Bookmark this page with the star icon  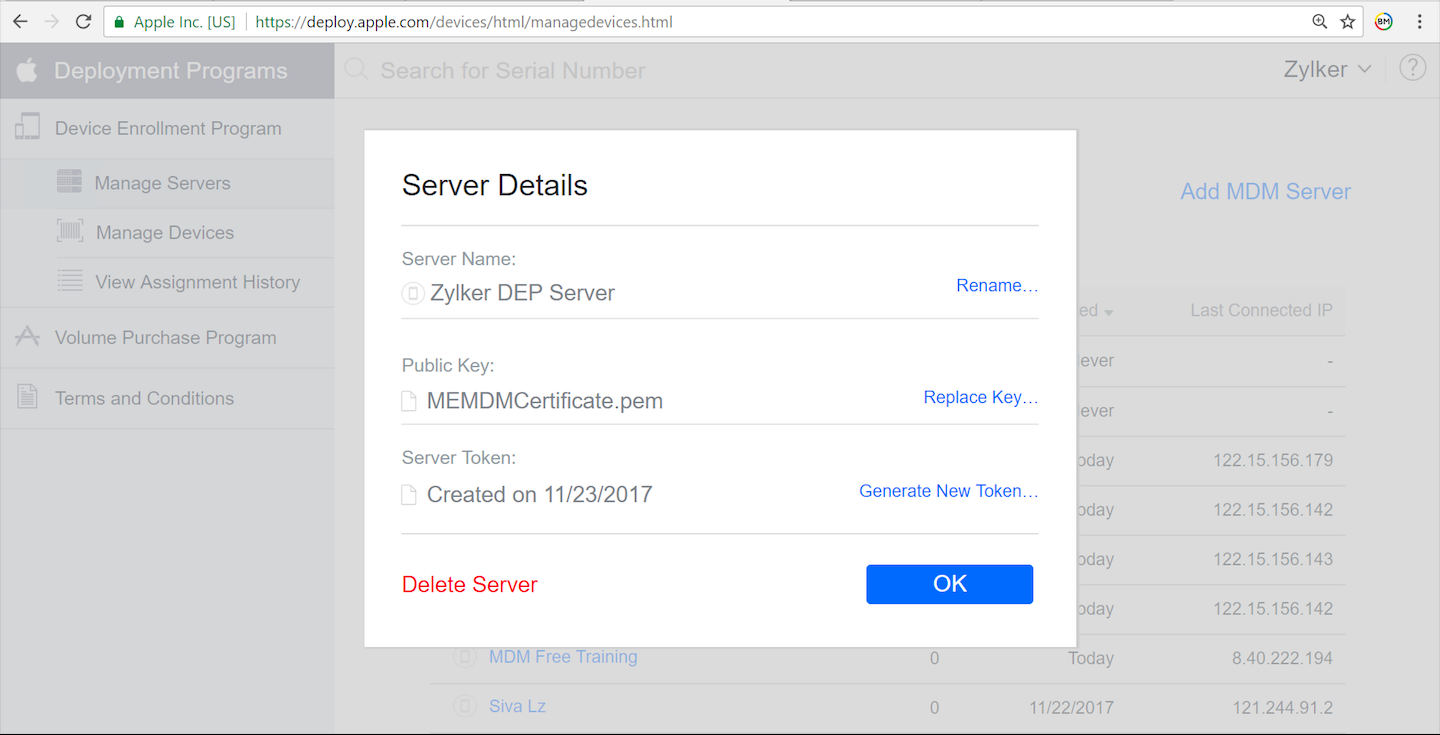[1348, 21]
